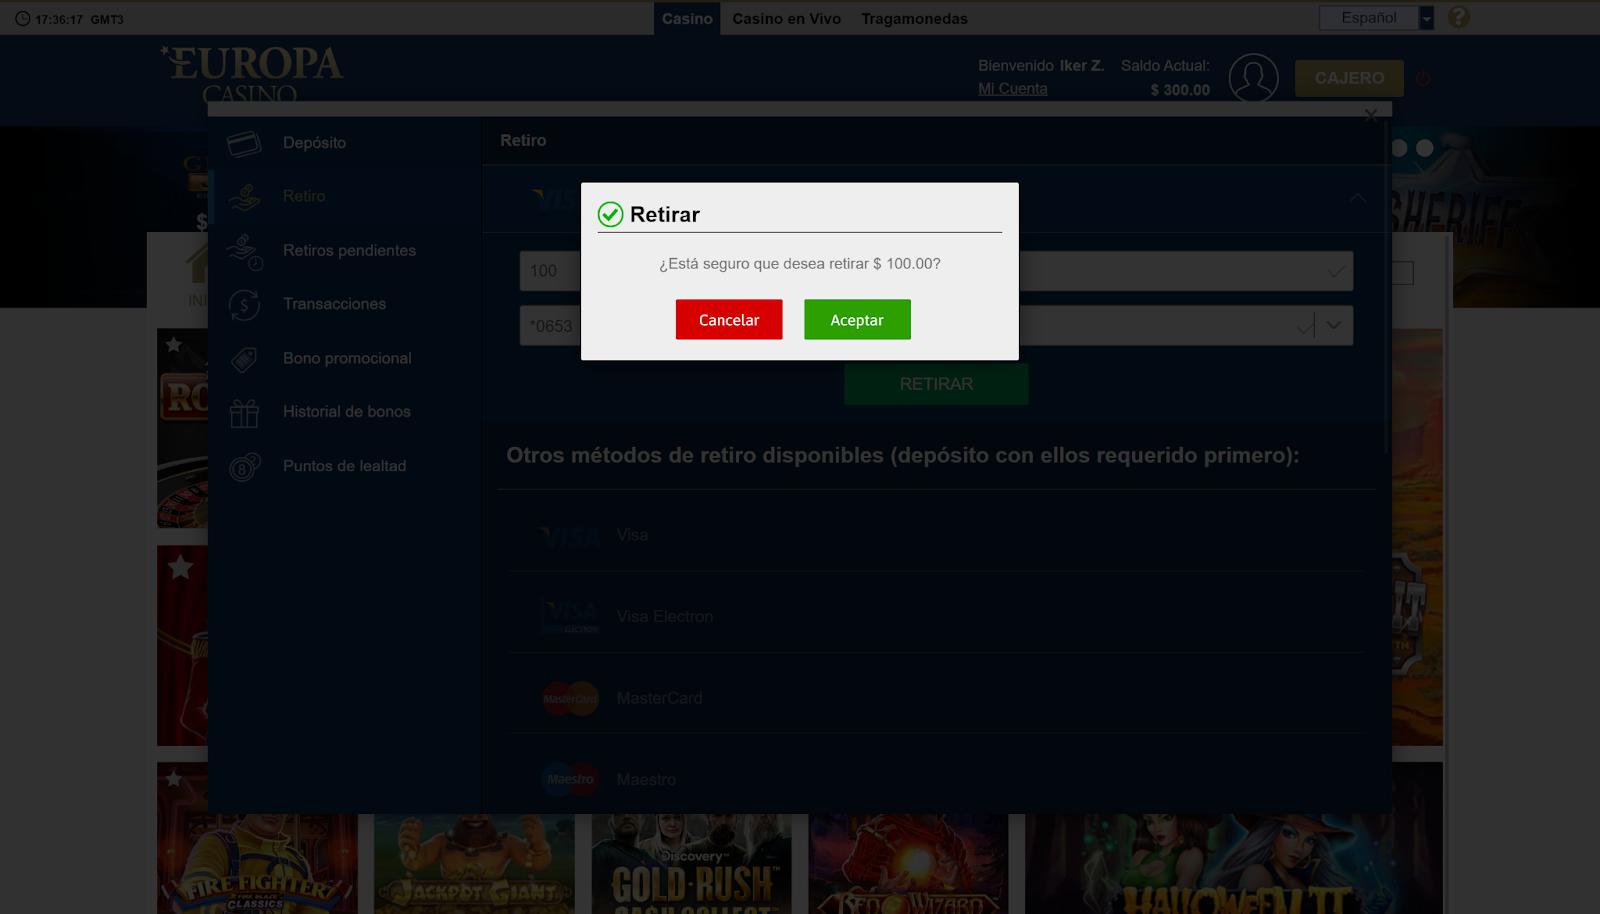Click the checkmark in the amount field
1600x914 pixels.
point(1335,271)
